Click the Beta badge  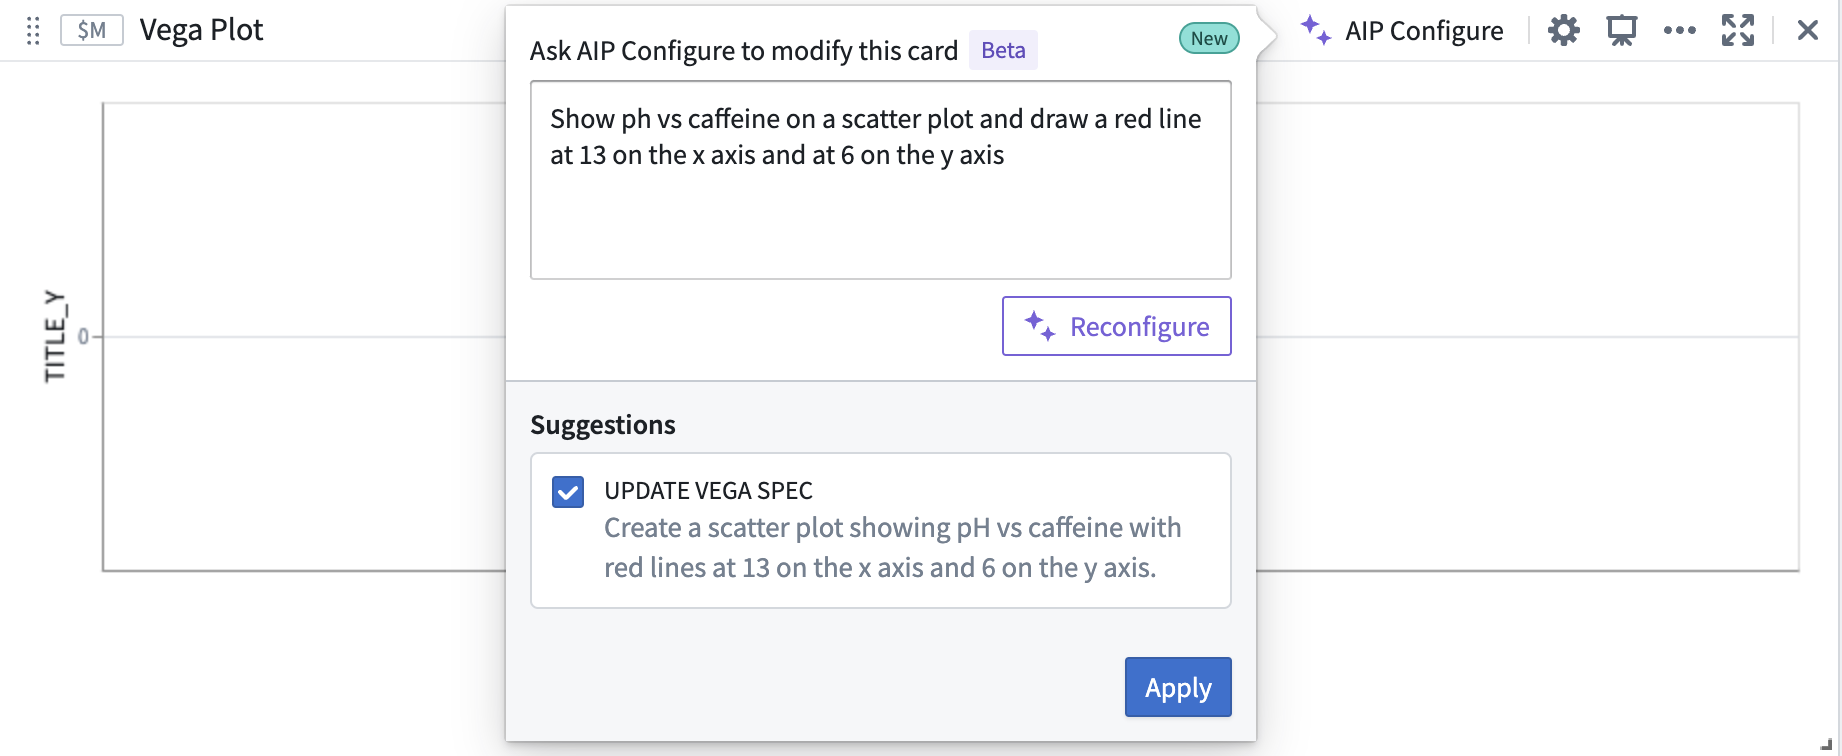pos(1003,50)
